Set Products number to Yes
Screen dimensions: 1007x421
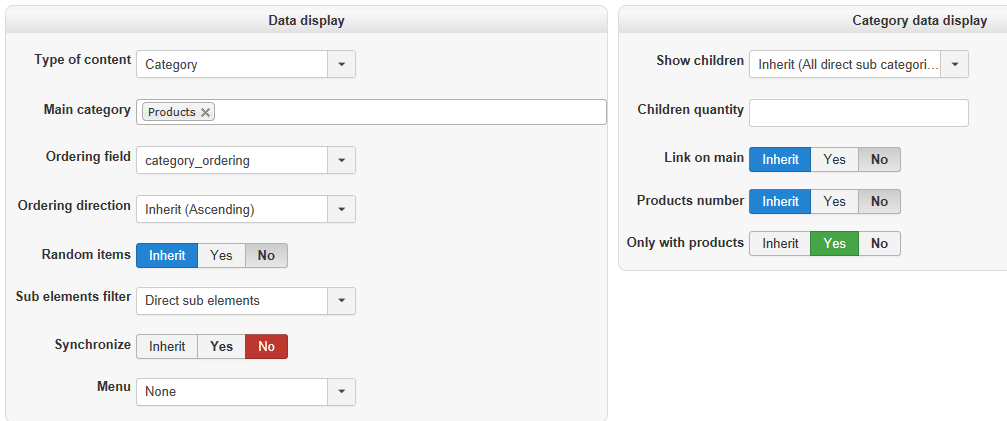834,201
